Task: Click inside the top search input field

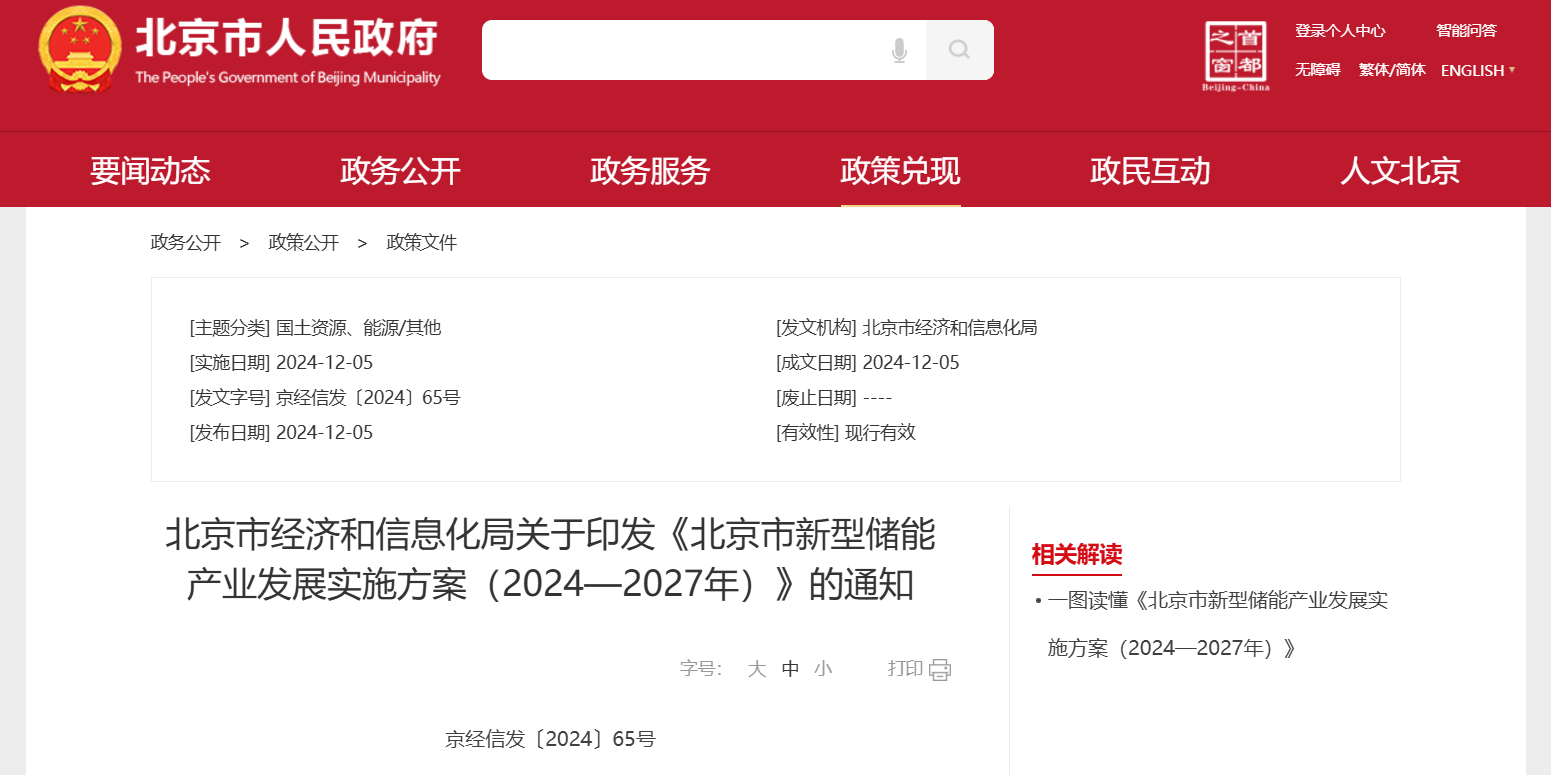Action: pos(680,50)
